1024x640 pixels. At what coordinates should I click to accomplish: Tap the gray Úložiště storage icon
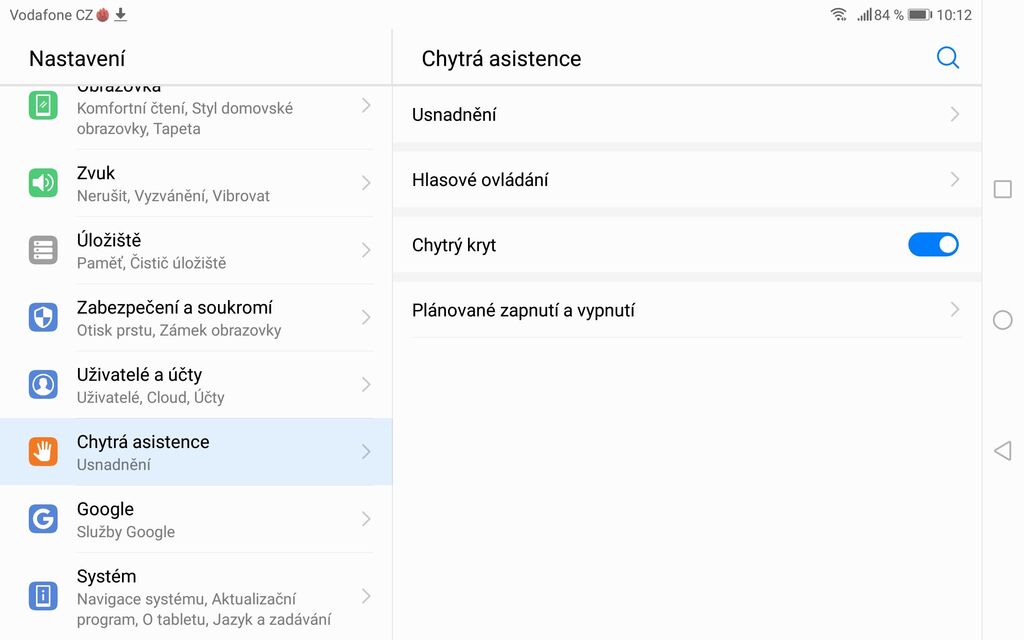click(43, 250)
